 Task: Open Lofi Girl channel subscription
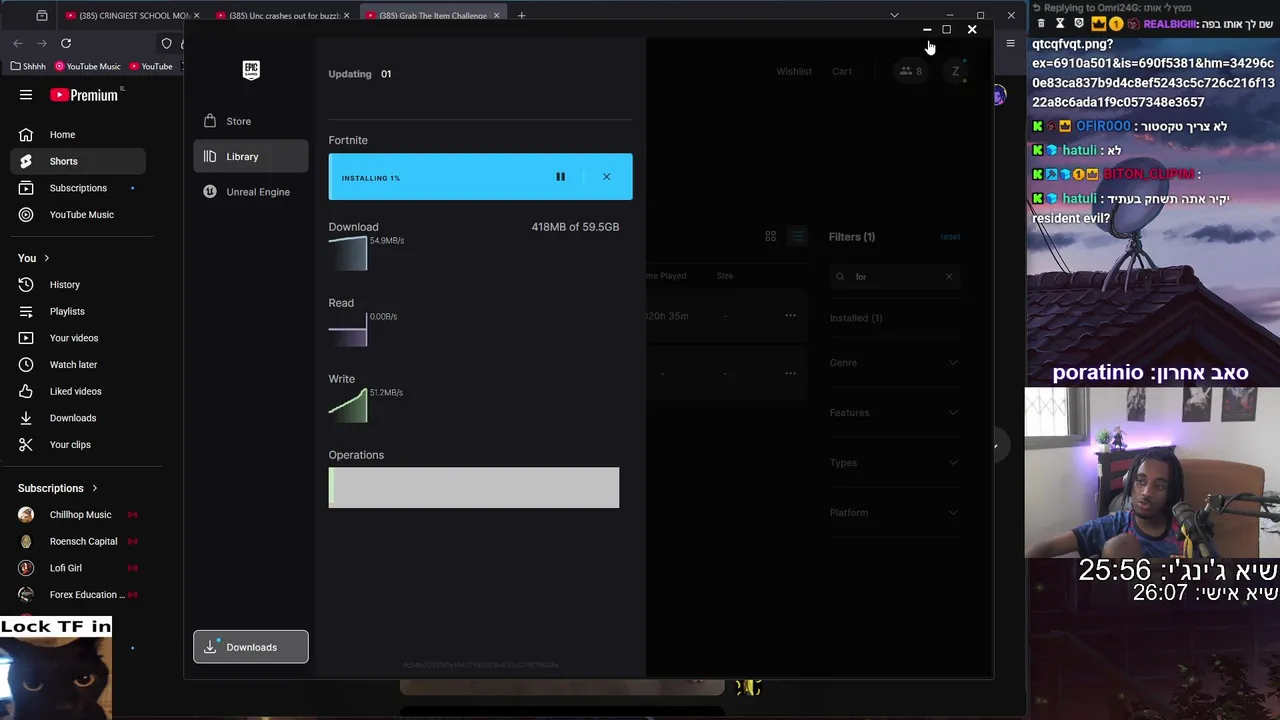78,568
